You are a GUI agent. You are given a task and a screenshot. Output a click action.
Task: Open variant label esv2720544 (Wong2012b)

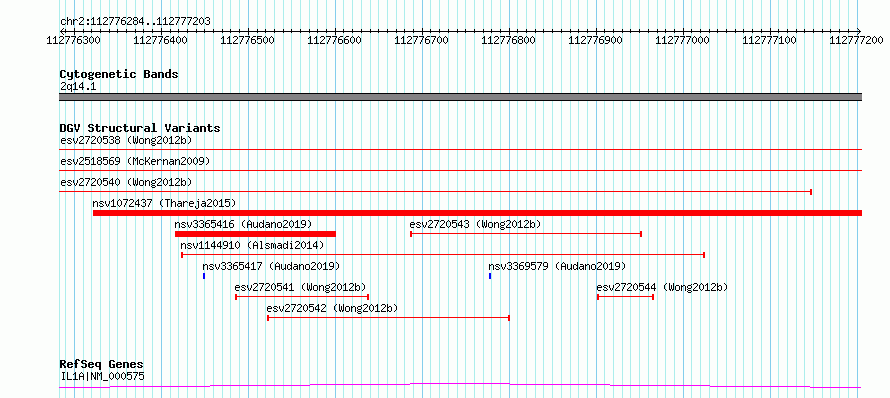point(662,287)
